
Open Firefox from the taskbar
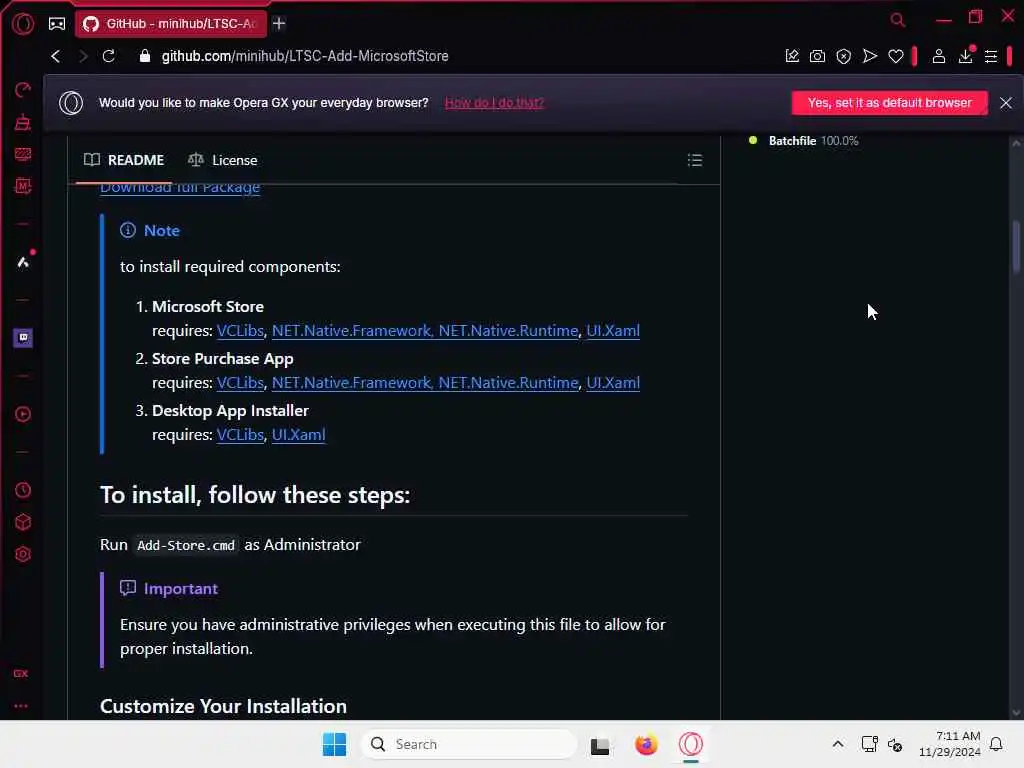(646, 744)
